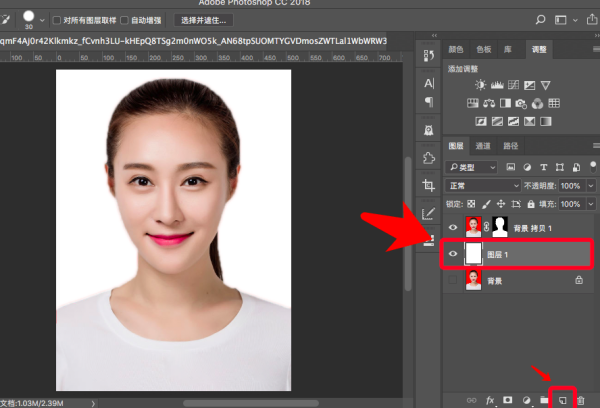Screen dimensions: 600x408
Task: Expand the status bar info arrow
Action: tap(93, 403)
